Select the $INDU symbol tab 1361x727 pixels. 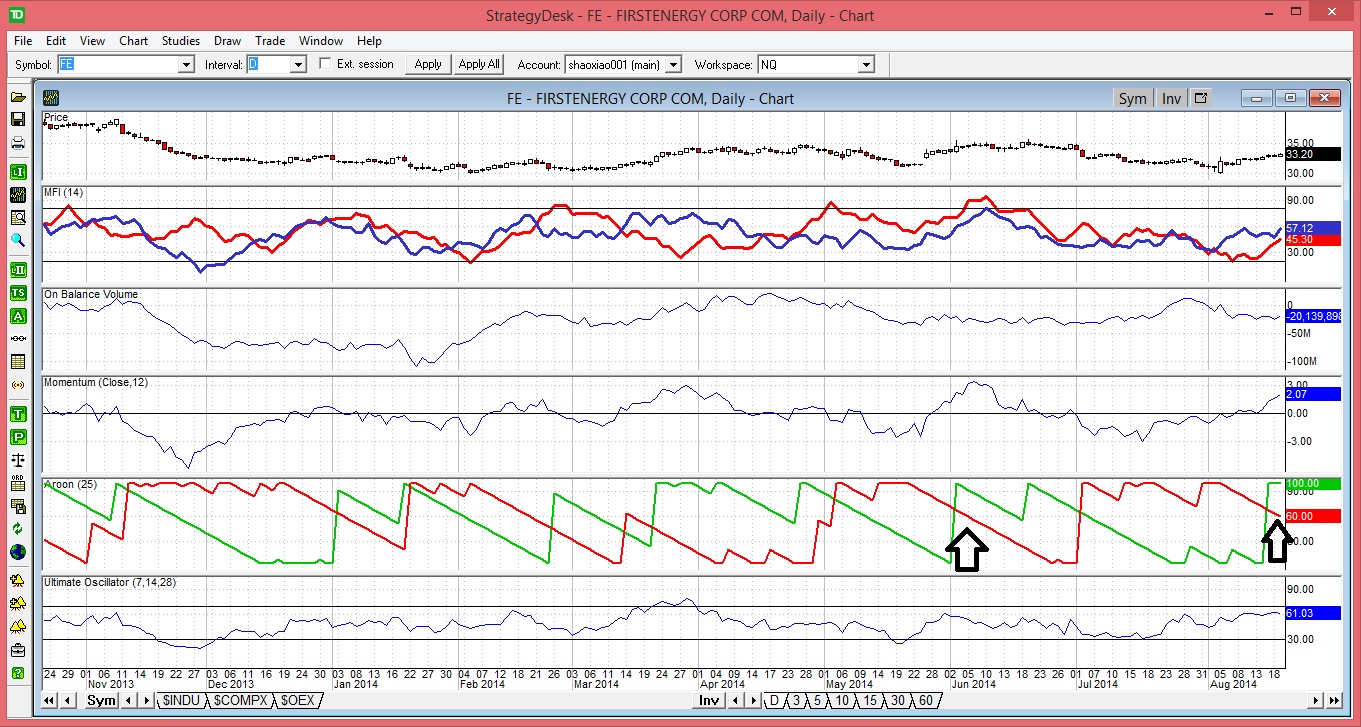[183, 700]
